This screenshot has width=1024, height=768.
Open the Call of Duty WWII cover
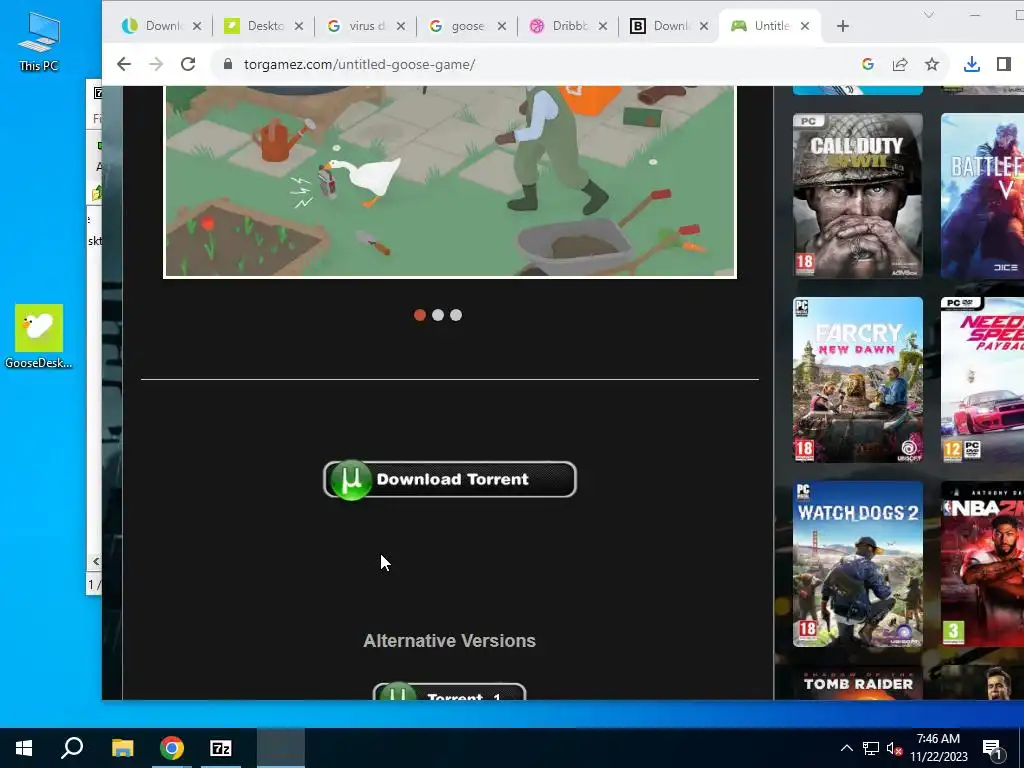tap(857, 196)
